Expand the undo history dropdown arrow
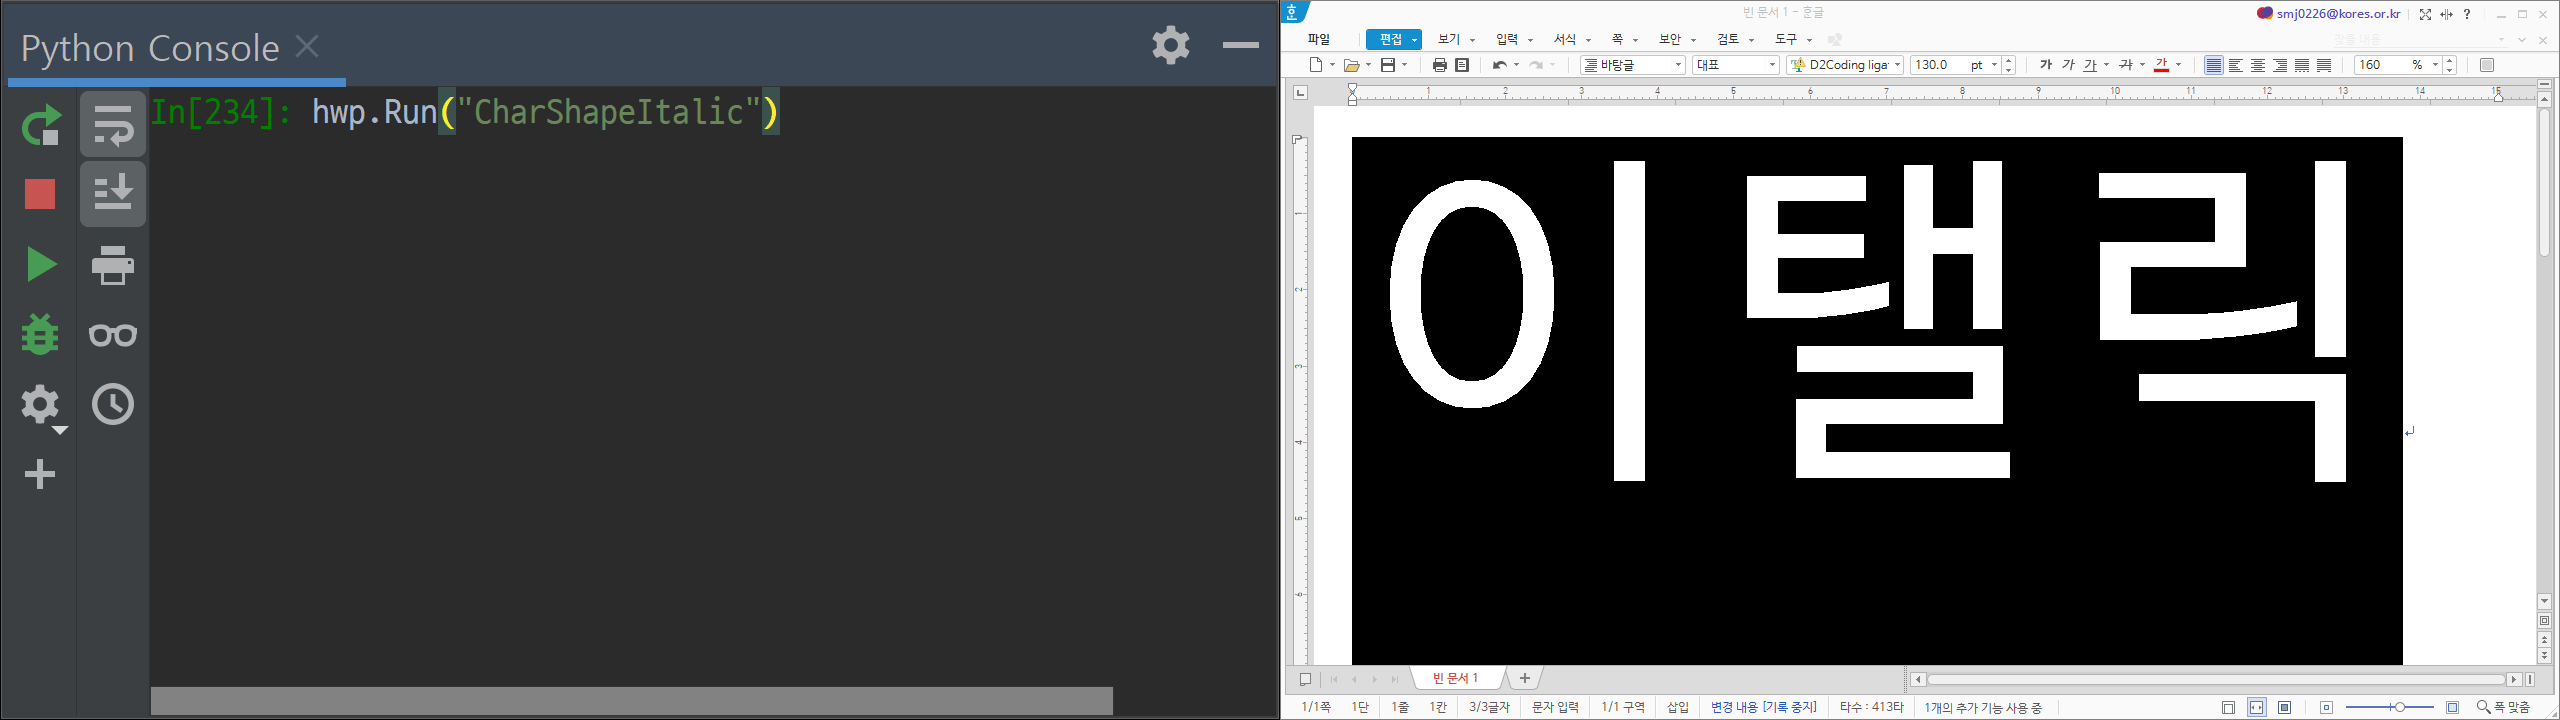 (1516, 65)
